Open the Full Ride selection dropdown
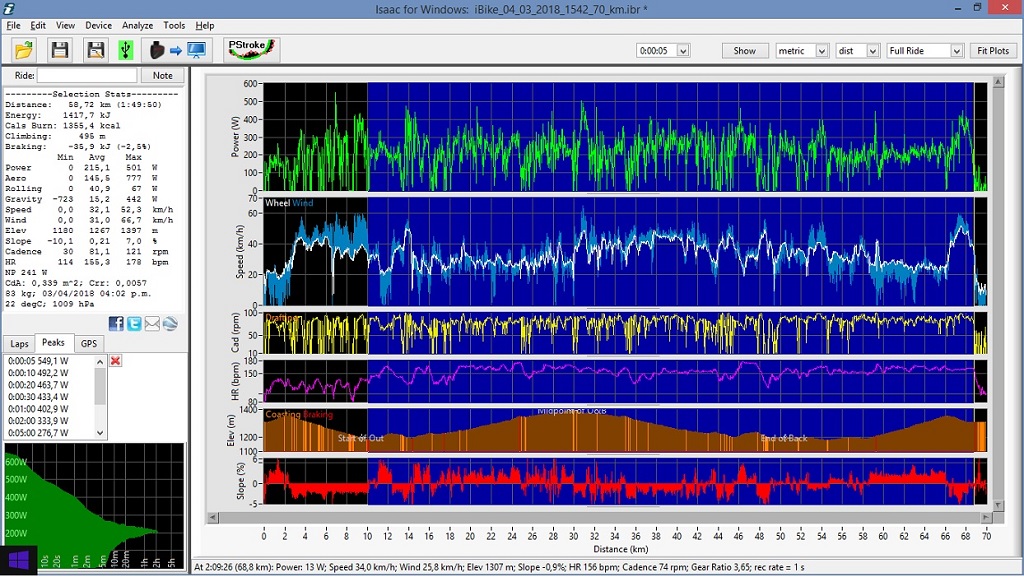Image resolution: width=1024 pixels, height=577 pixels. 955,51
